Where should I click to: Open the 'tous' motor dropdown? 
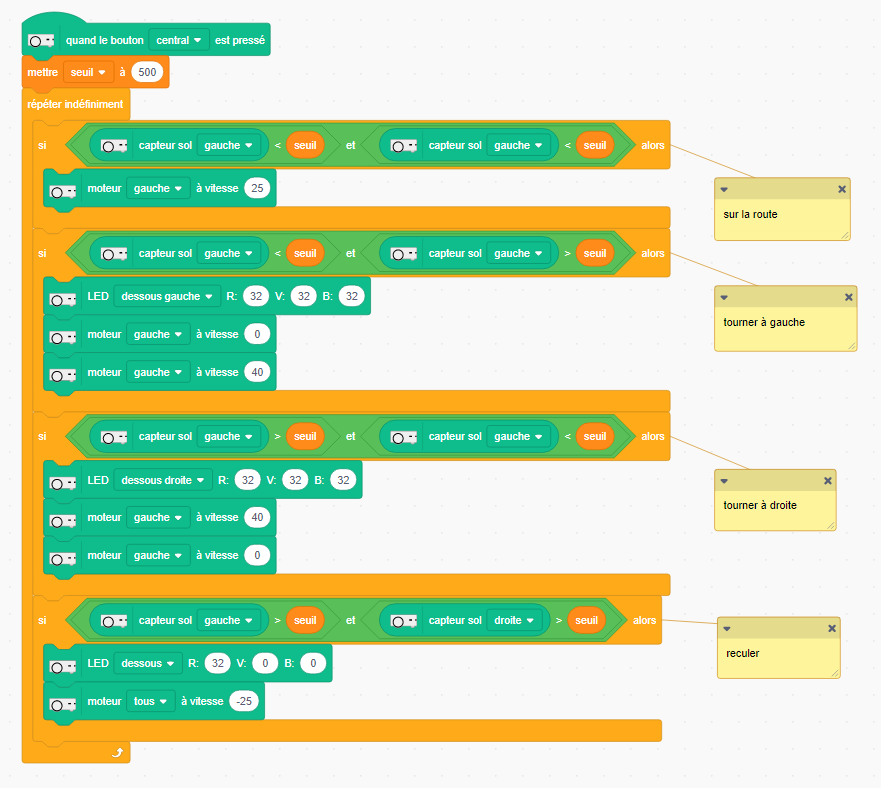(x=151, y=702)
